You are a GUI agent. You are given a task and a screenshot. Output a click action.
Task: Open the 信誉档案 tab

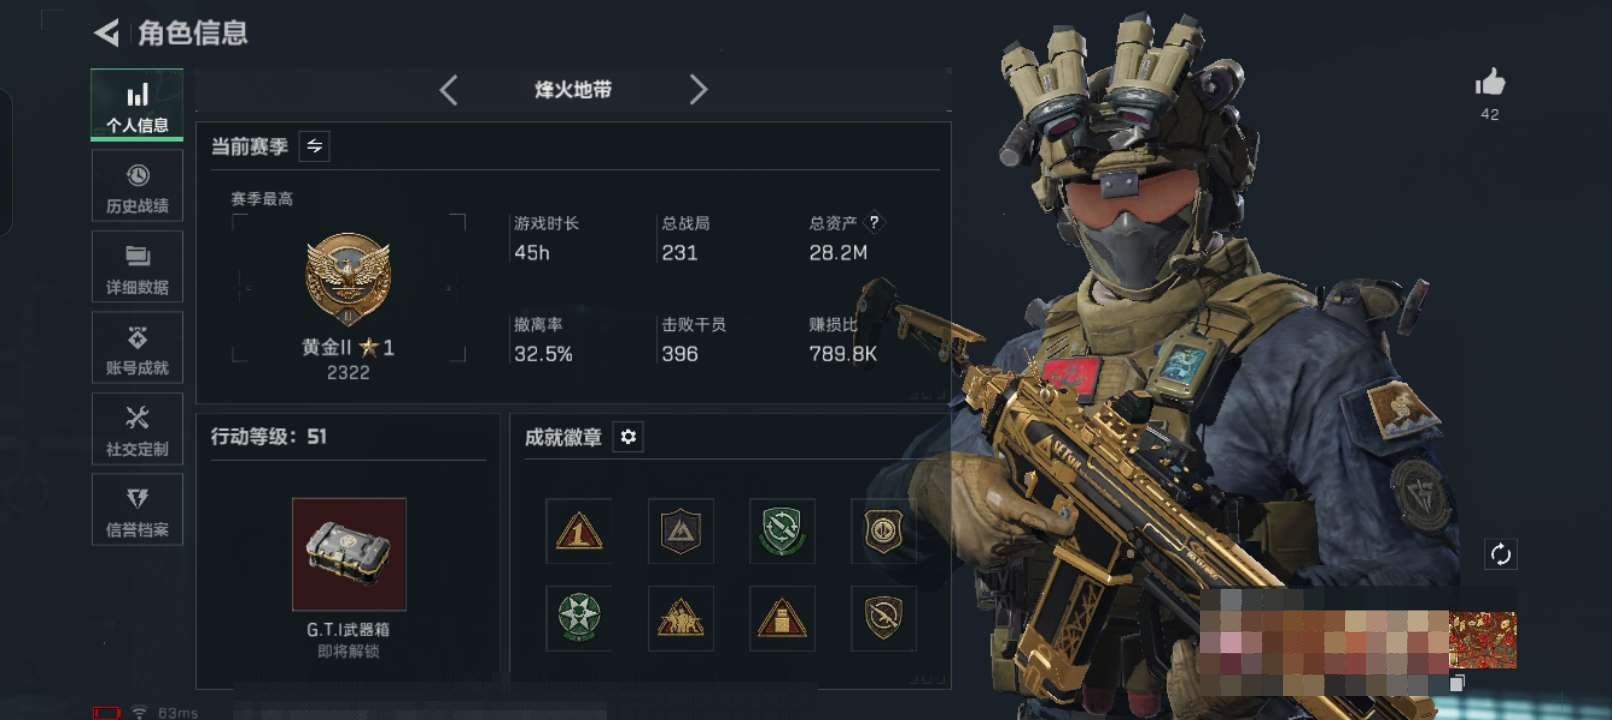click(137, 510)
